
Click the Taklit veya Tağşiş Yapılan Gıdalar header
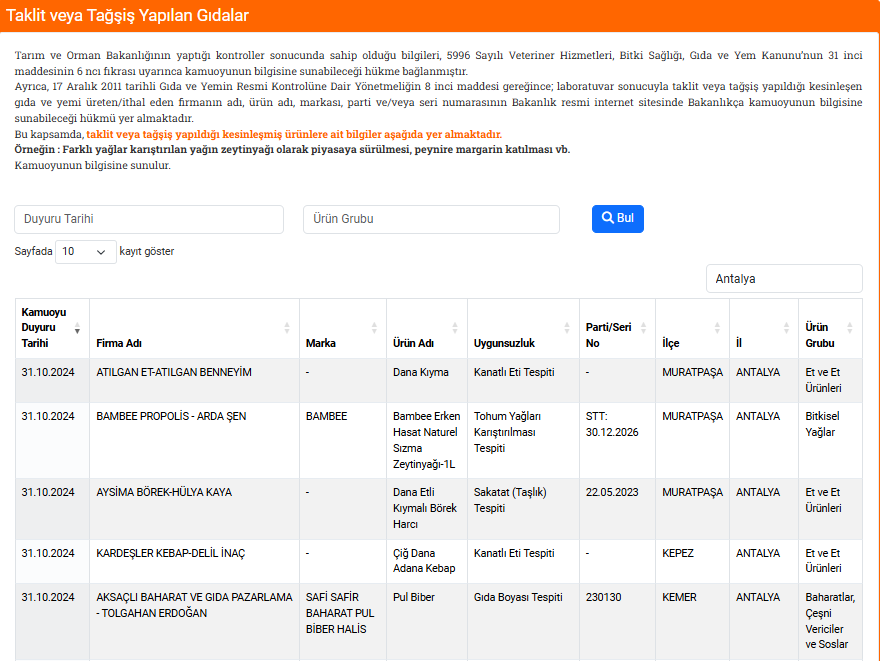point(128,16)
